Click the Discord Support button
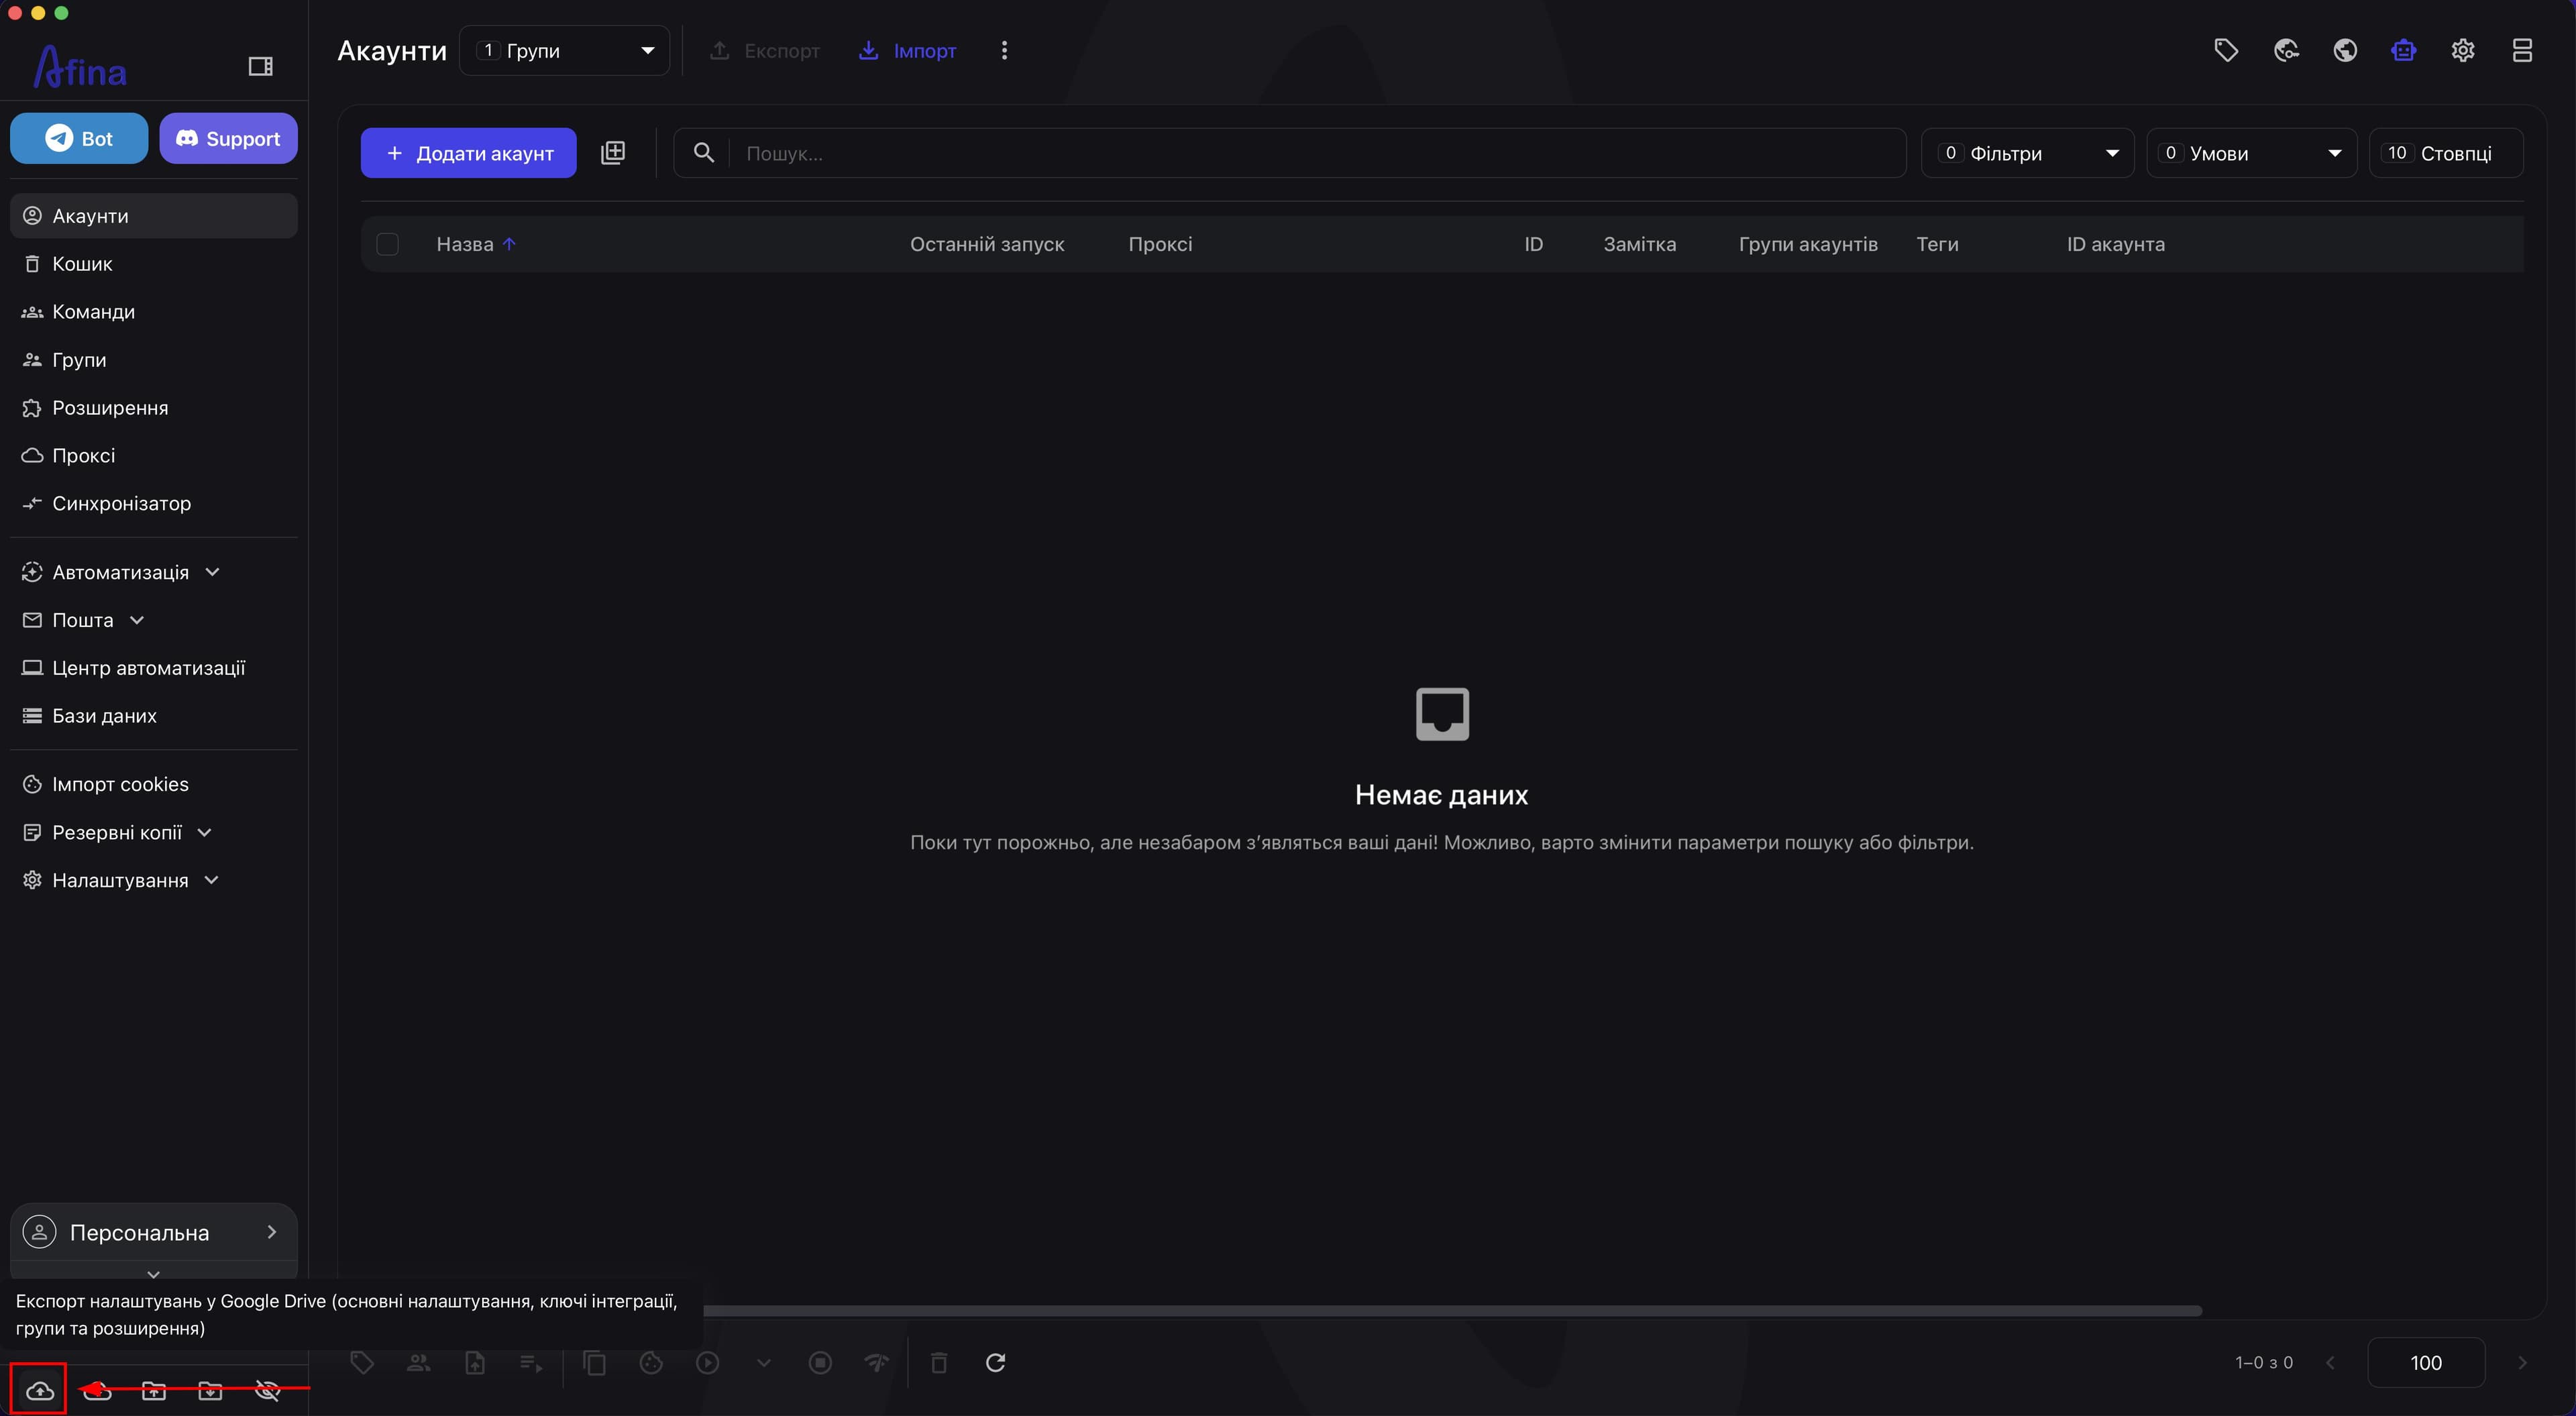The image size is (2576, 1416). pyautogui.click(x=228, y=138)
